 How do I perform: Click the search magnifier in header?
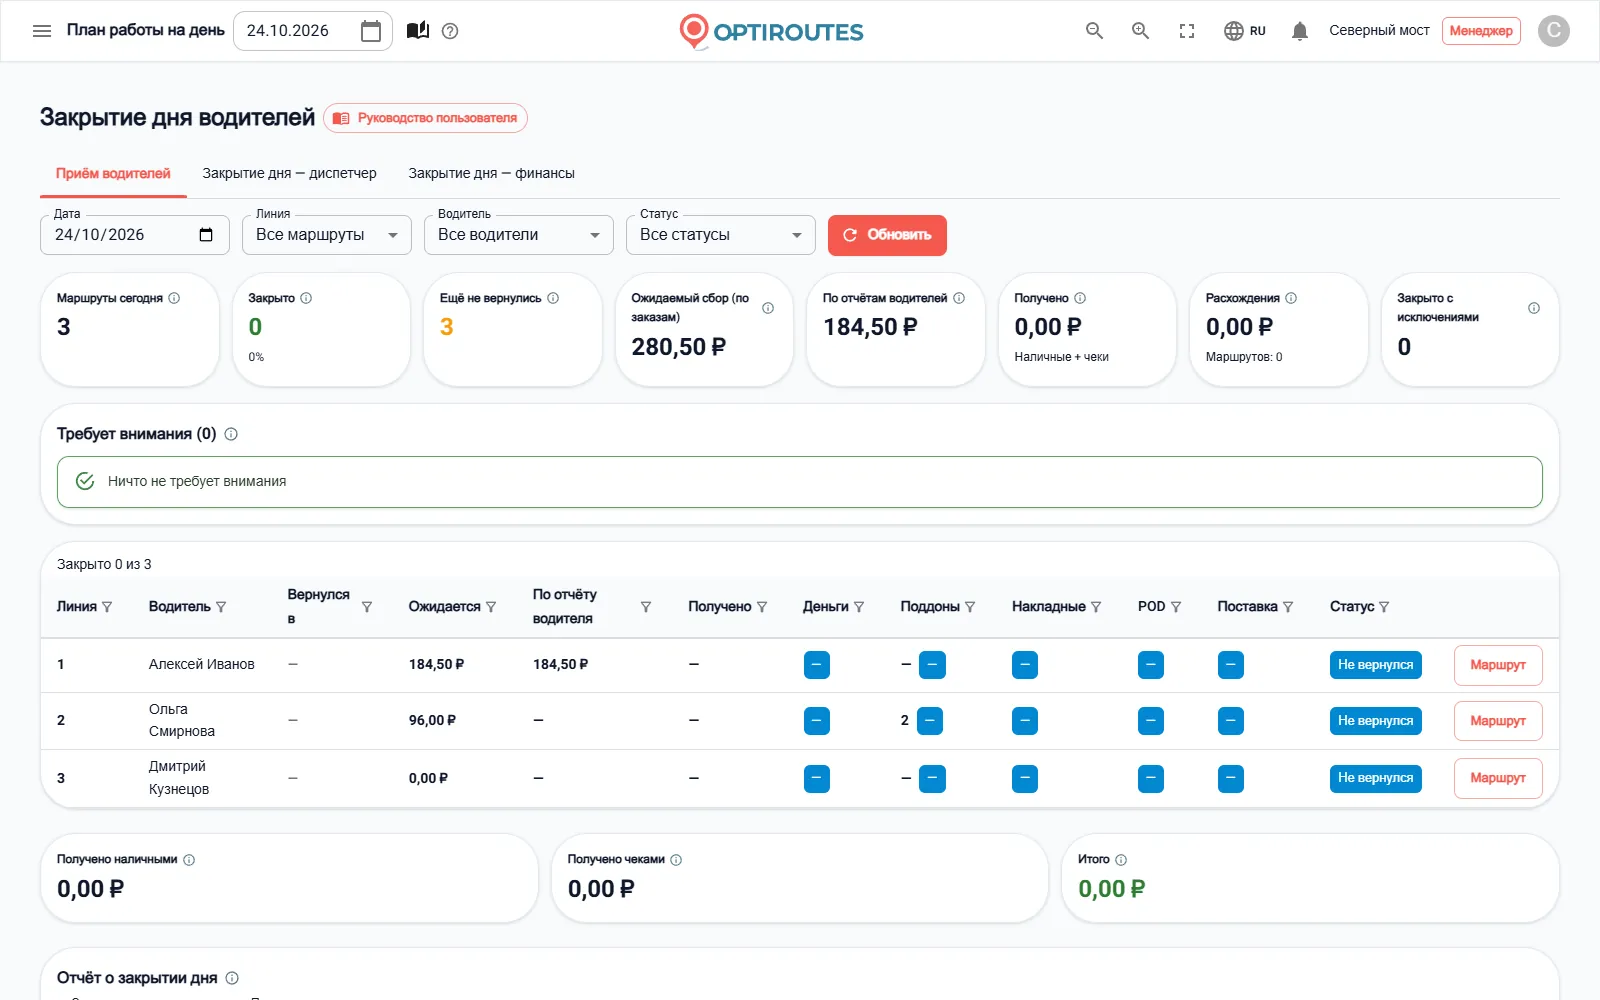pyautogui.click(x=1095, y=31)
